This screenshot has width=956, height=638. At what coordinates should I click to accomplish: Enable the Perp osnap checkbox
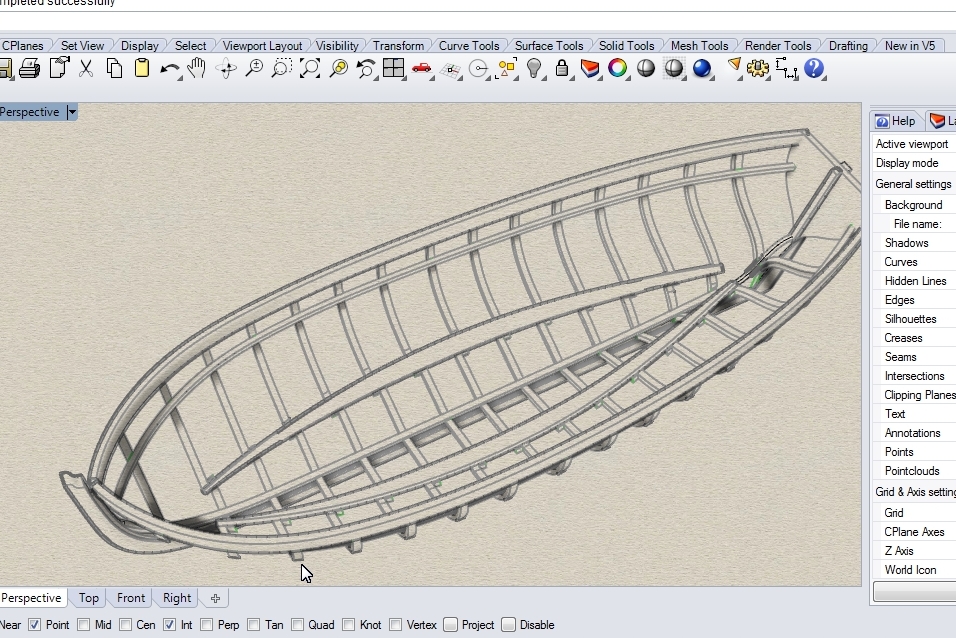pos(206,625)
